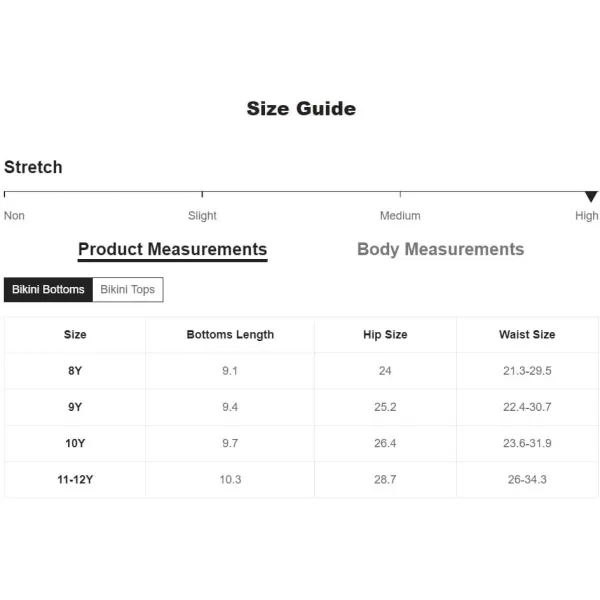Click the Waist Size column header

click(x=527, y=334)
